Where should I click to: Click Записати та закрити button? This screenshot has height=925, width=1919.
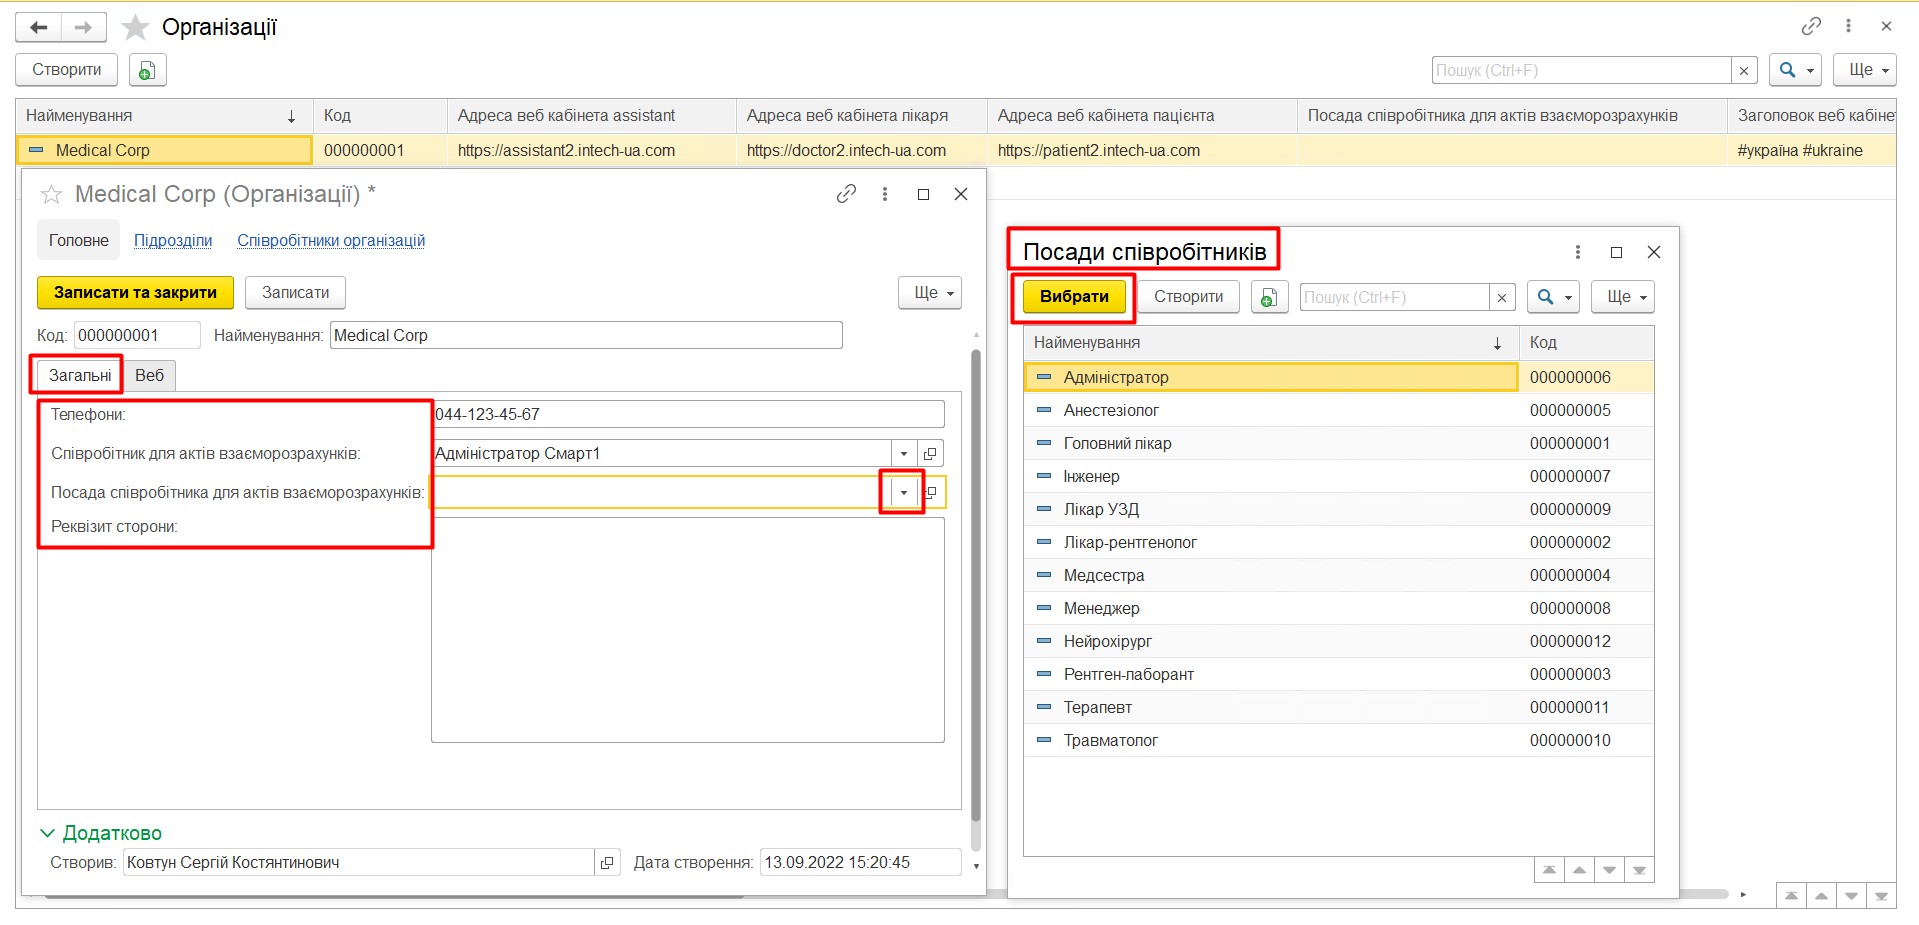pos(135,293)
